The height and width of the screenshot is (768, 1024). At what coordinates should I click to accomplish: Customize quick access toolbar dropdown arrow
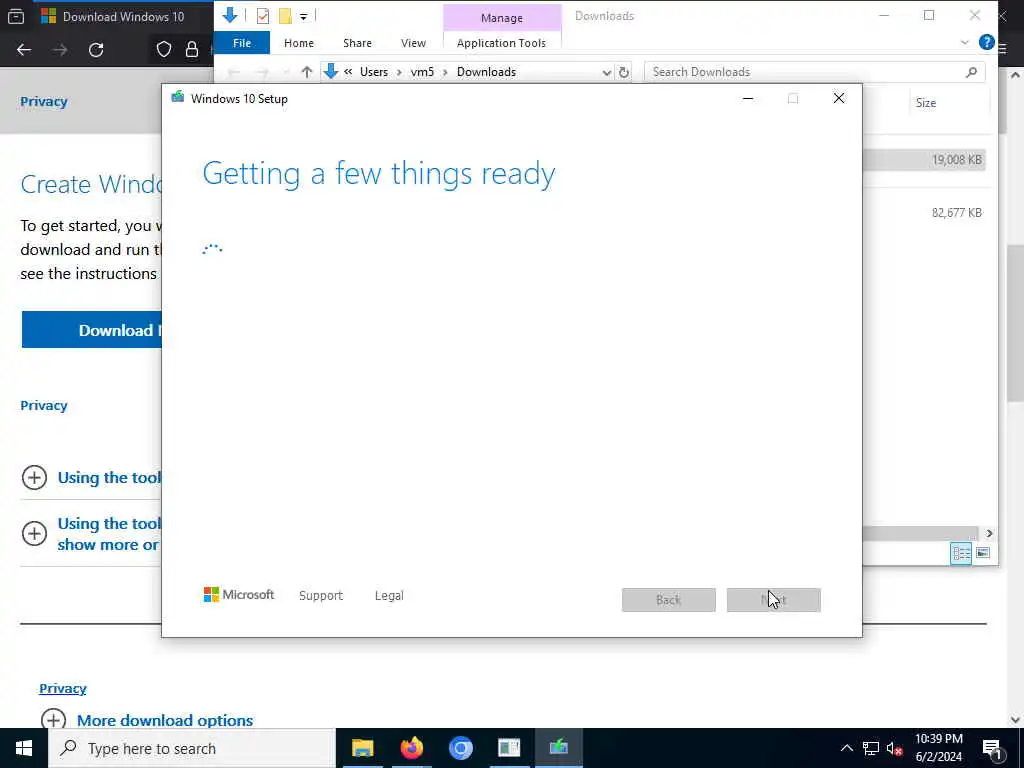tap(304, 16)
